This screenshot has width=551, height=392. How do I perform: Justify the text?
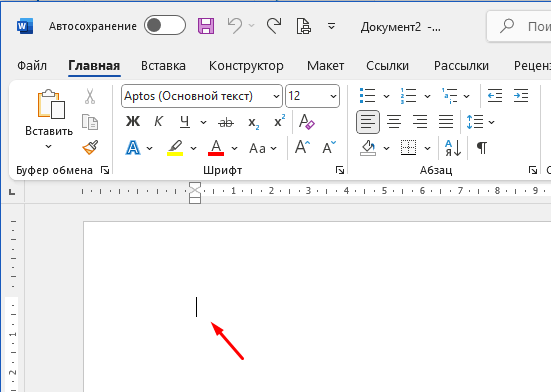[446, 122]
